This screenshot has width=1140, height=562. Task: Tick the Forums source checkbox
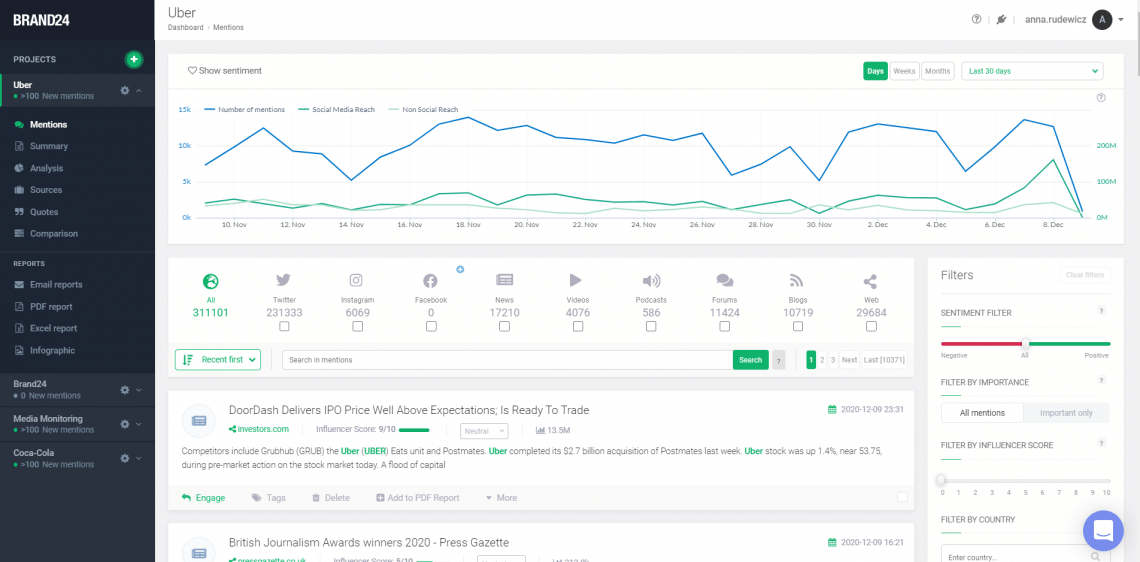click(724, 326)
